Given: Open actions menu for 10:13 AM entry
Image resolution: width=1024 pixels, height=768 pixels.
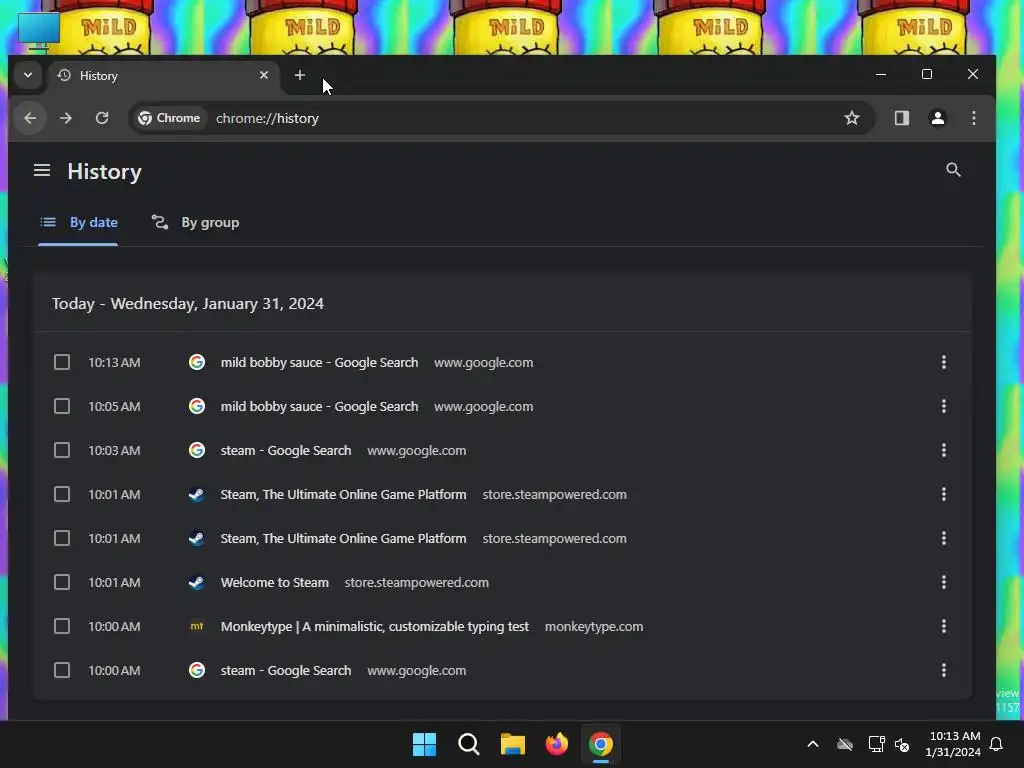Looking at the screenshot, I should (x=944, y=362).
